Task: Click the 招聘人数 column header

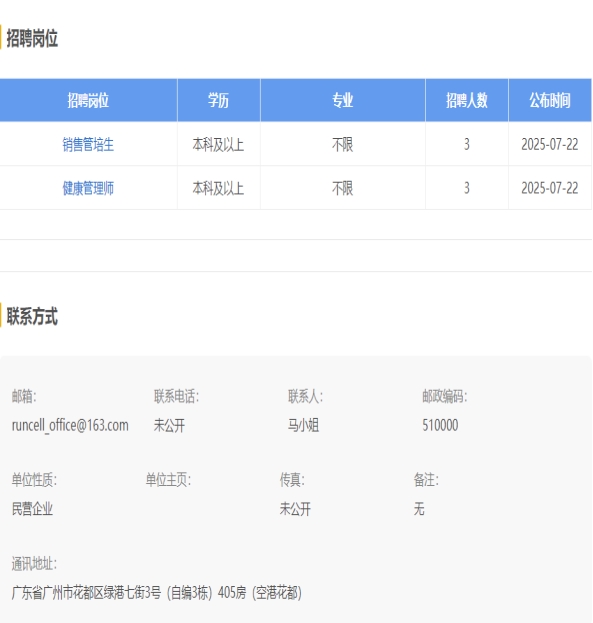Action: click(x=467, y=100)
